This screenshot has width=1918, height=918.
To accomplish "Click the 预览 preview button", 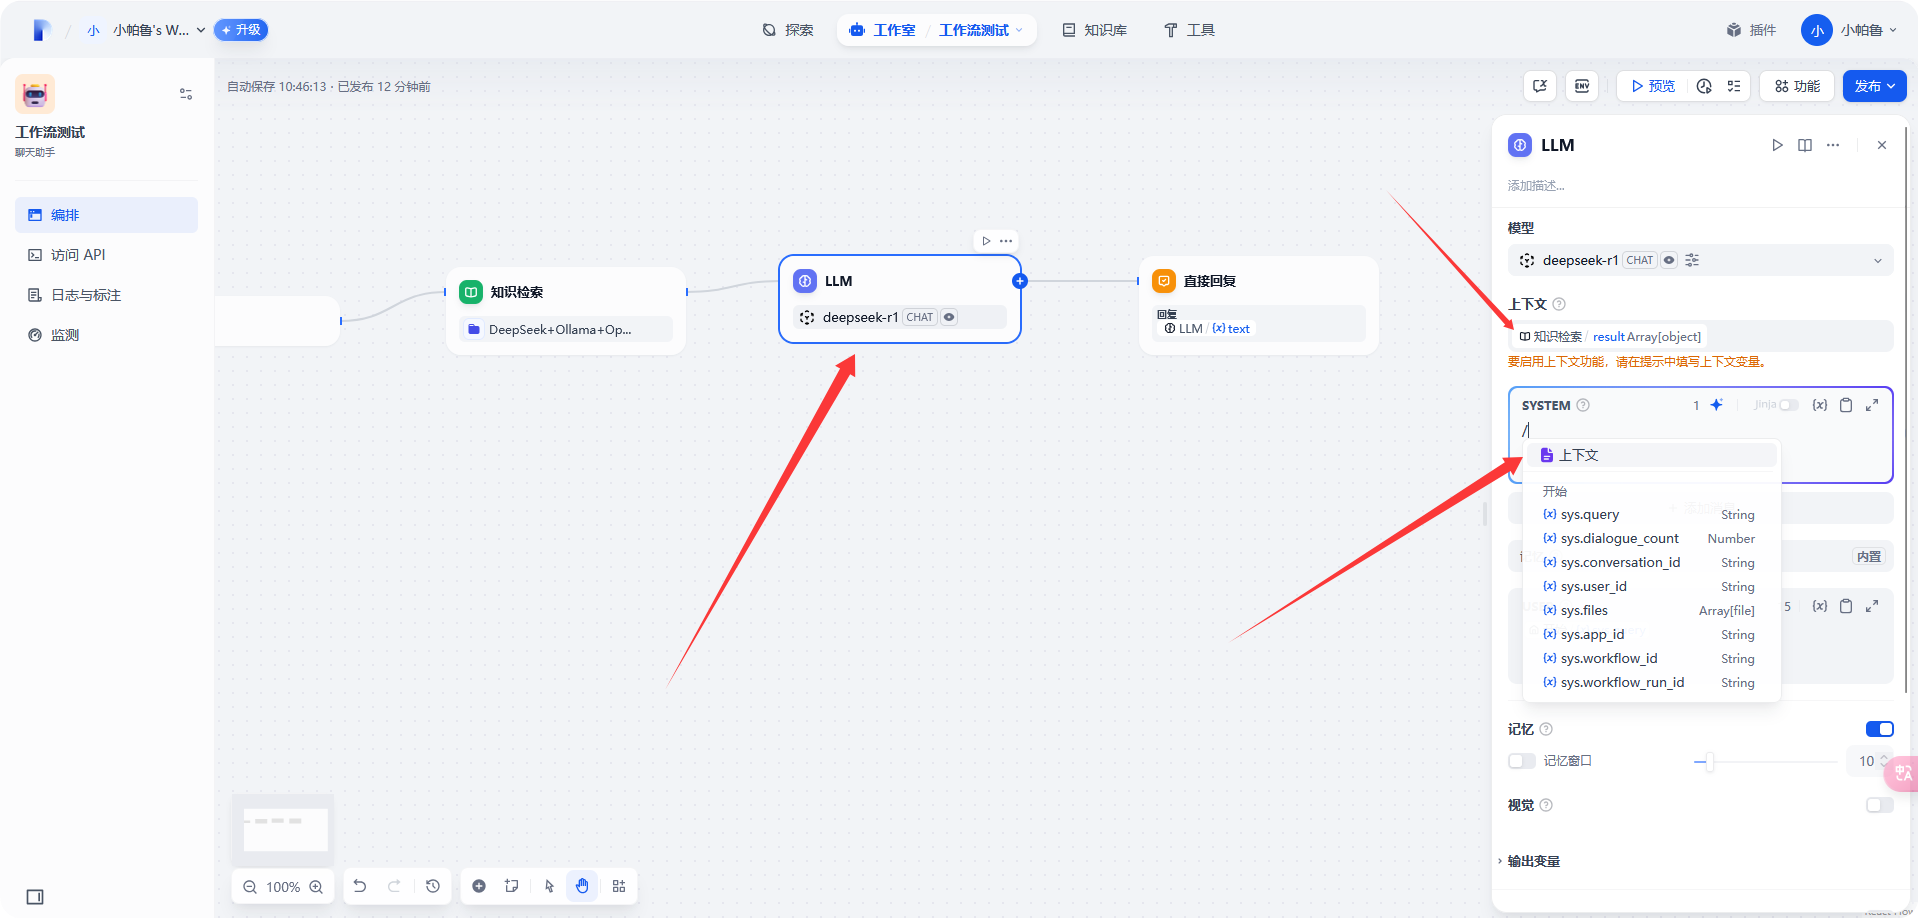I will [x=1653, y=86].
